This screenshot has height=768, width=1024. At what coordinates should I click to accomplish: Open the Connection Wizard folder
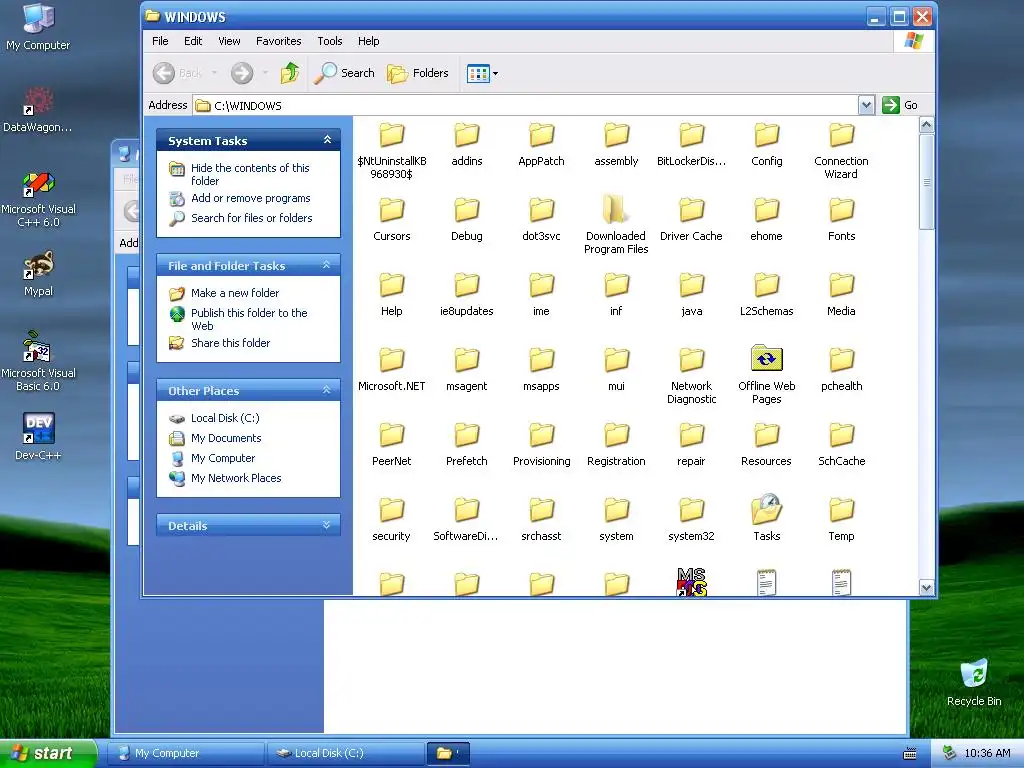[x=841, y=152]
